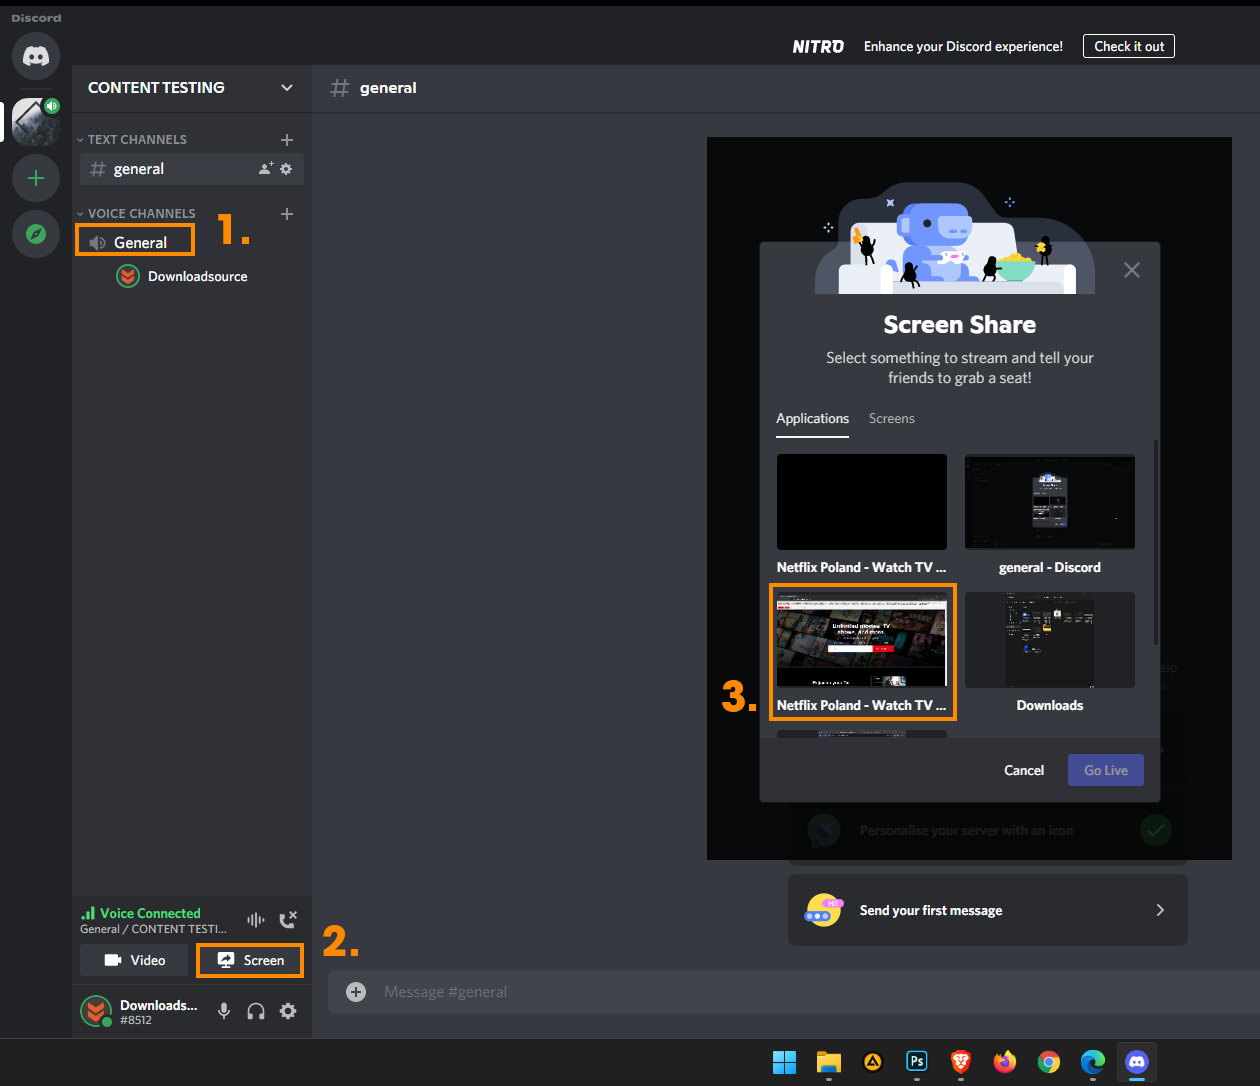Switch to the Applications tab
1260x1086 pixels.
click(812, 419)
